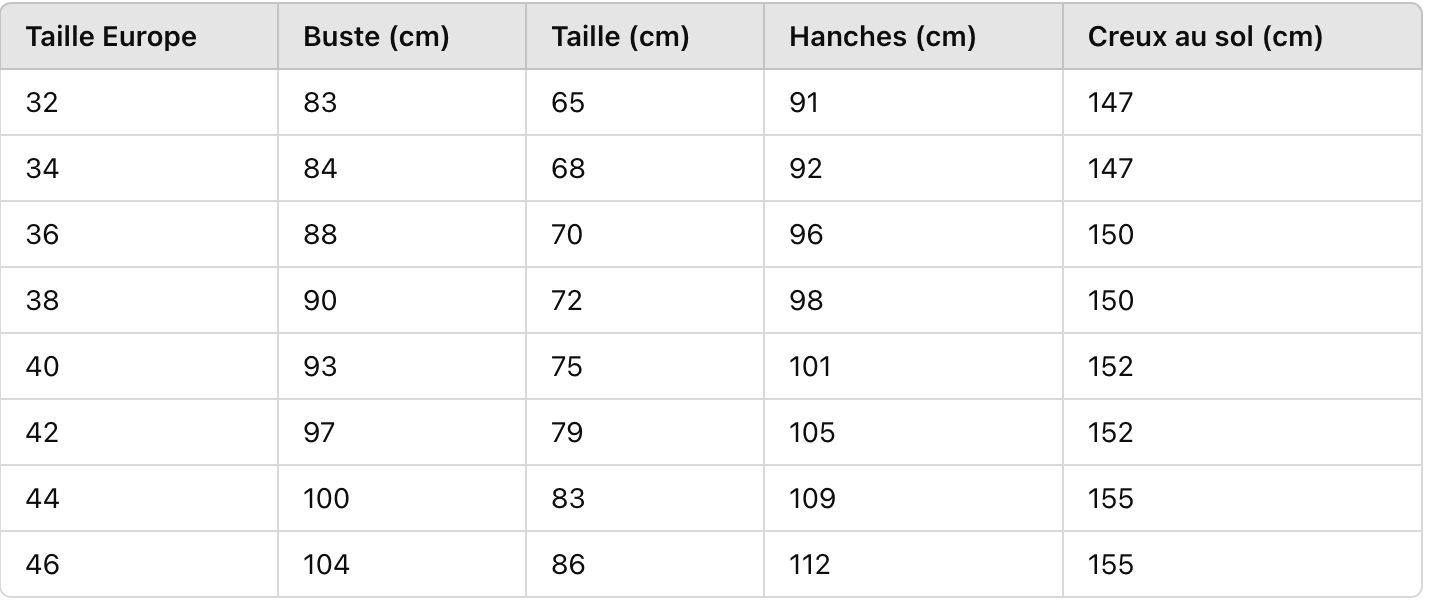Screen dimensions: 1432x600
Task: Click the Hanches (cm) column header
Action: [x=882, y=37]
